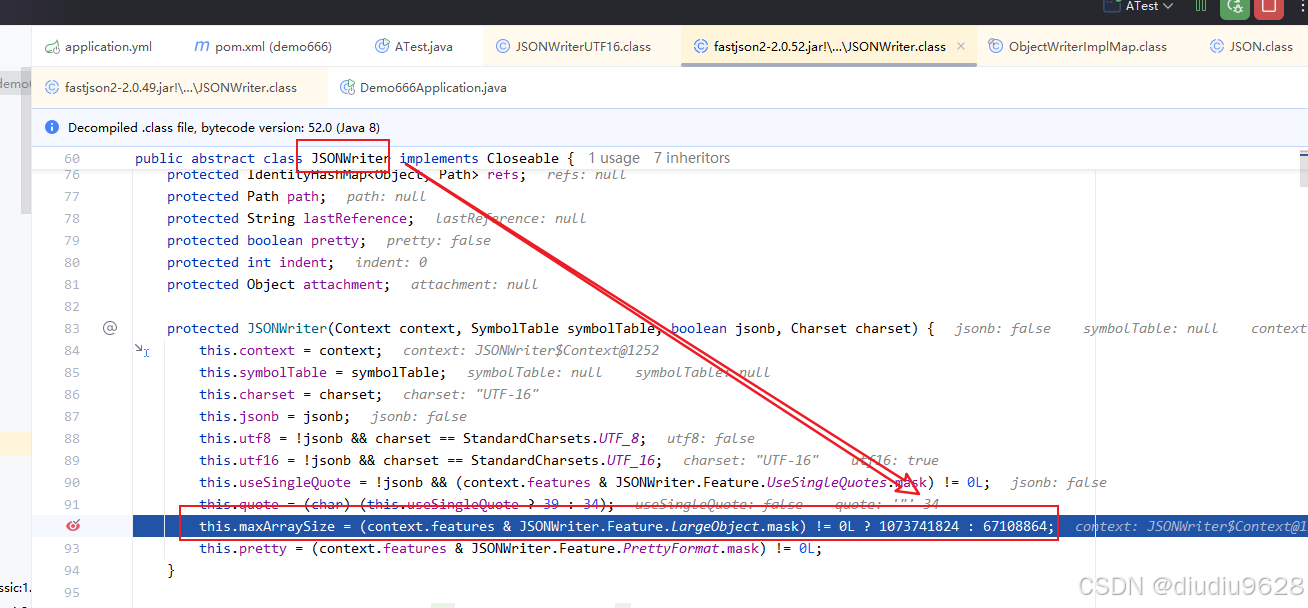1308x608 pixels.
Task: Click line number 77 in the gutter
Action: pos(71,196)
